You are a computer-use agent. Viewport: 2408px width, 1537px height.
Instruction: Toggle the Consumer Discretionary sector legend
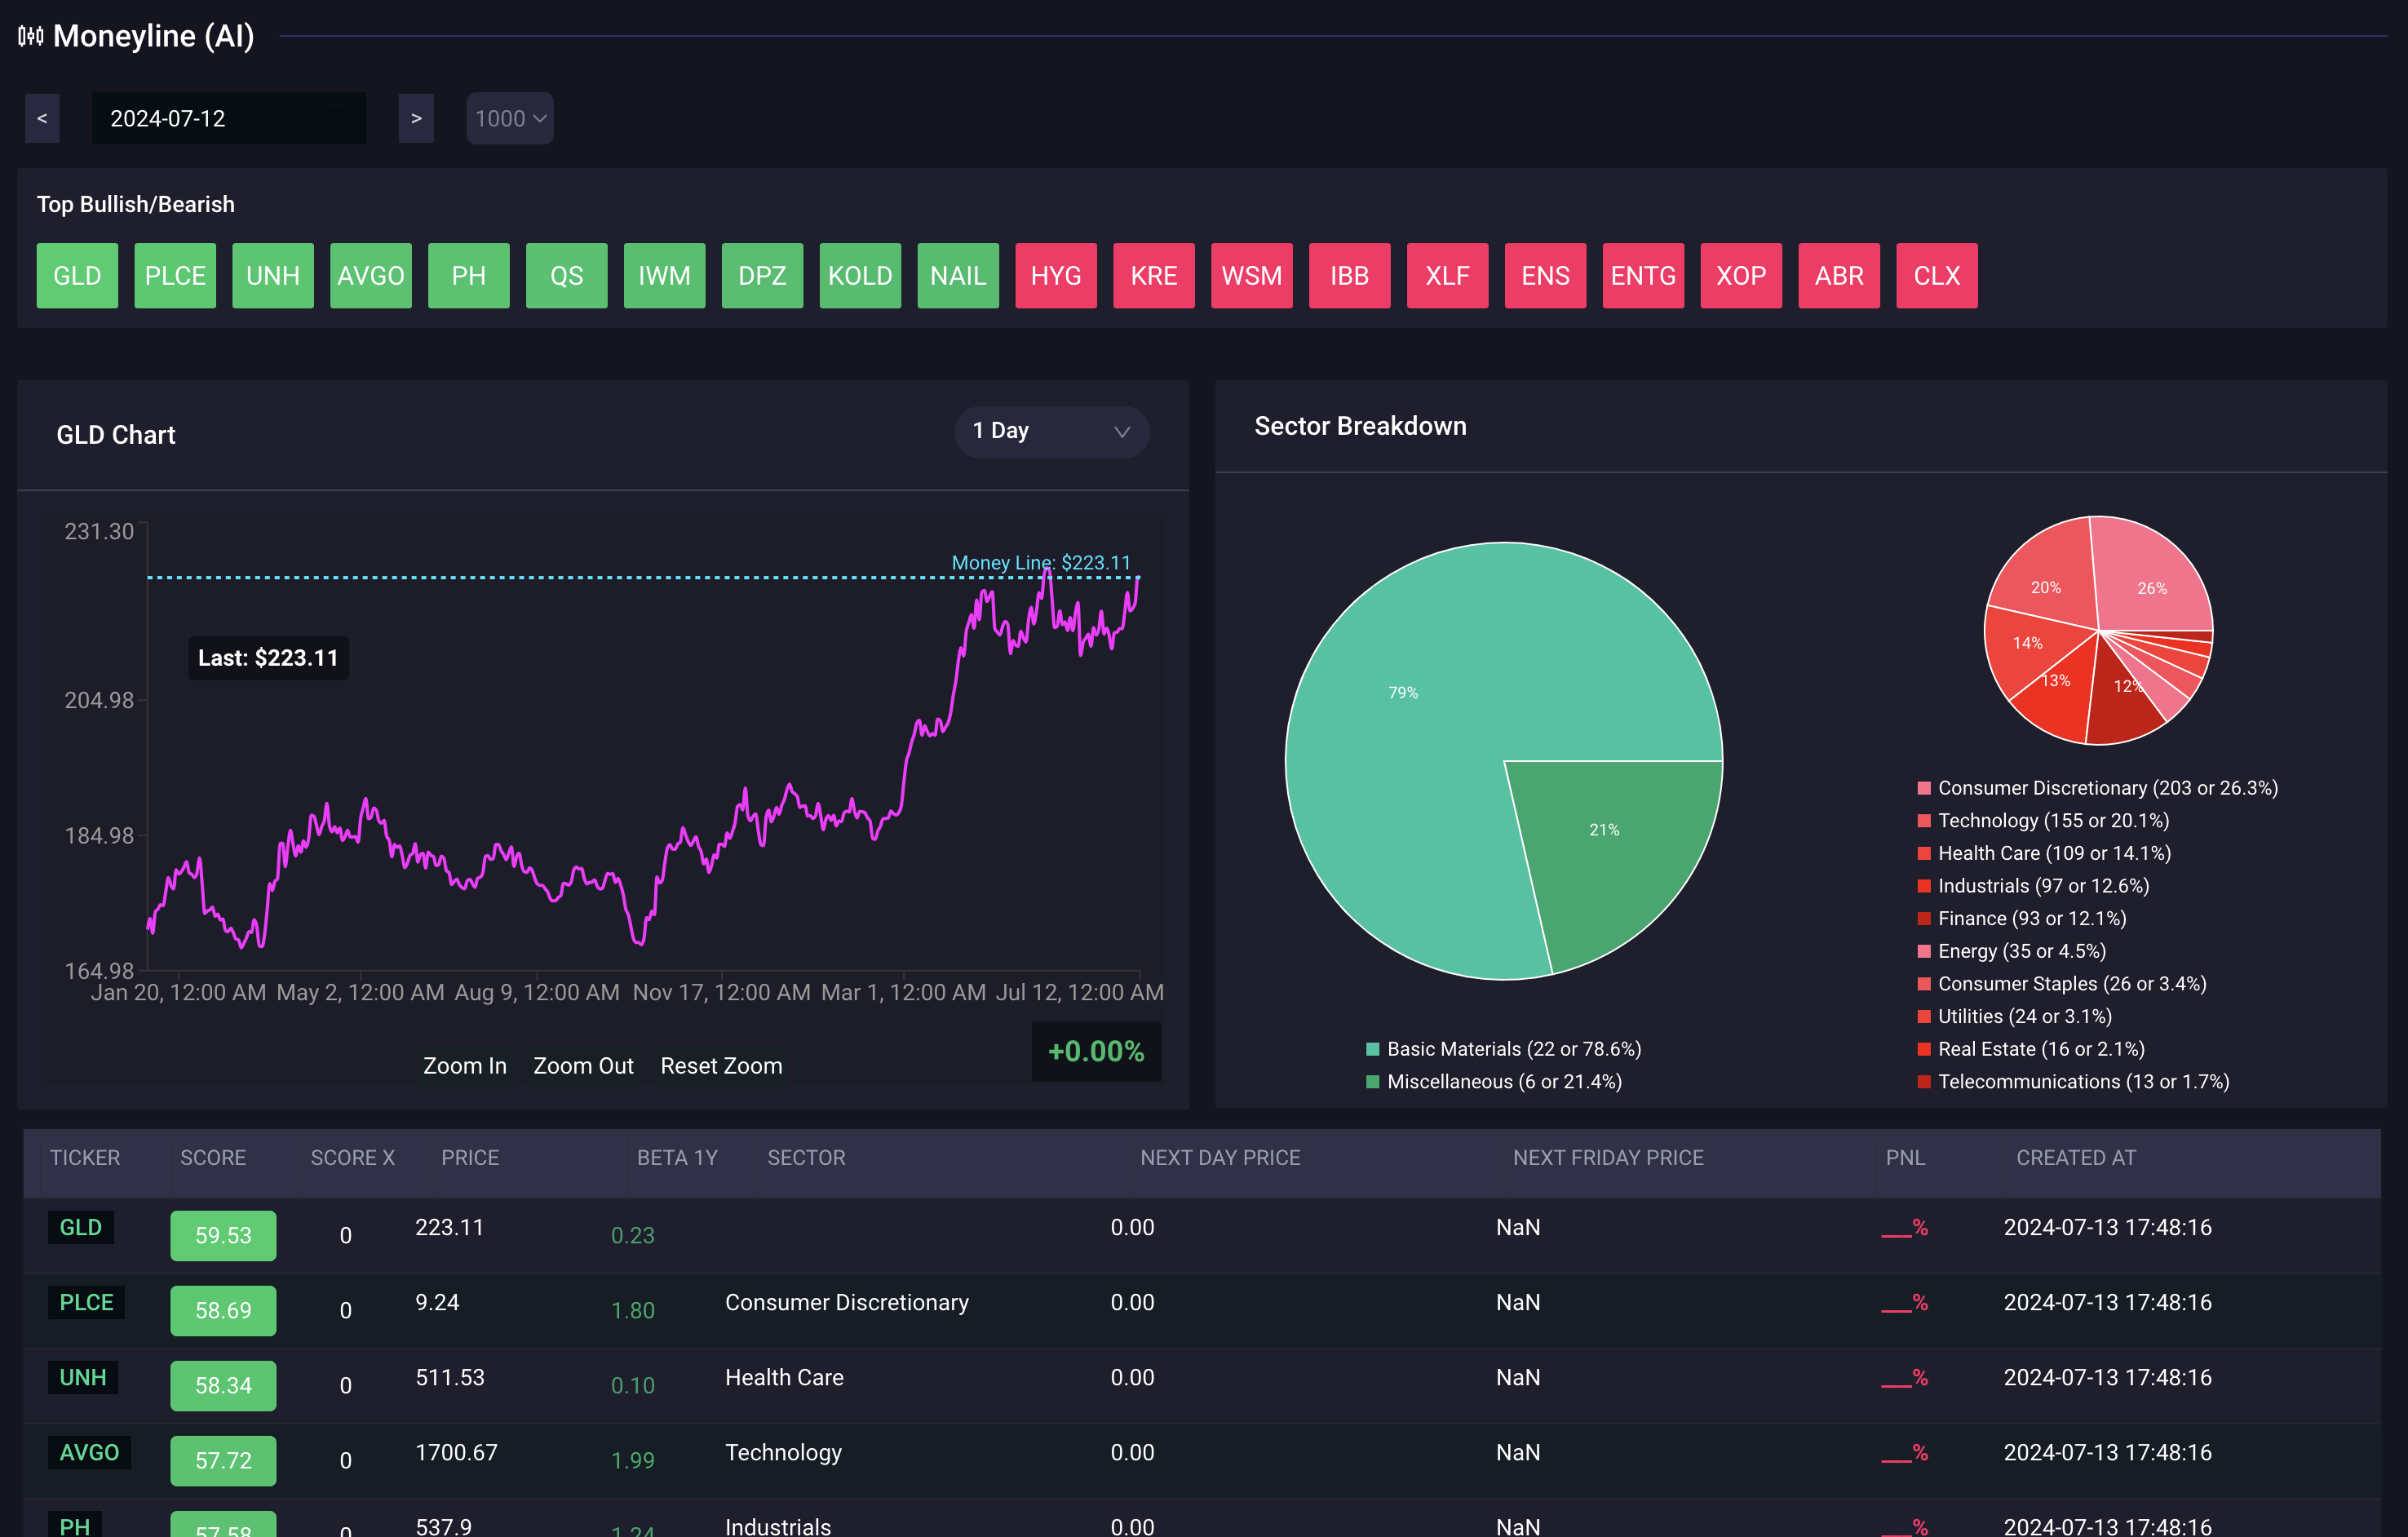pos(2100,787)
